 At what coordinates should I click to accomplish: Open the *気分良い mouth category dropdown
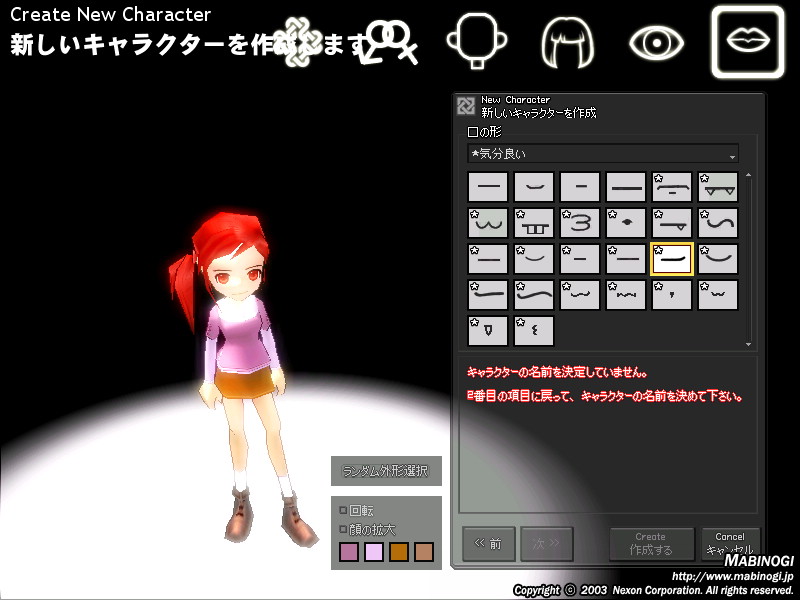point(603,154)
